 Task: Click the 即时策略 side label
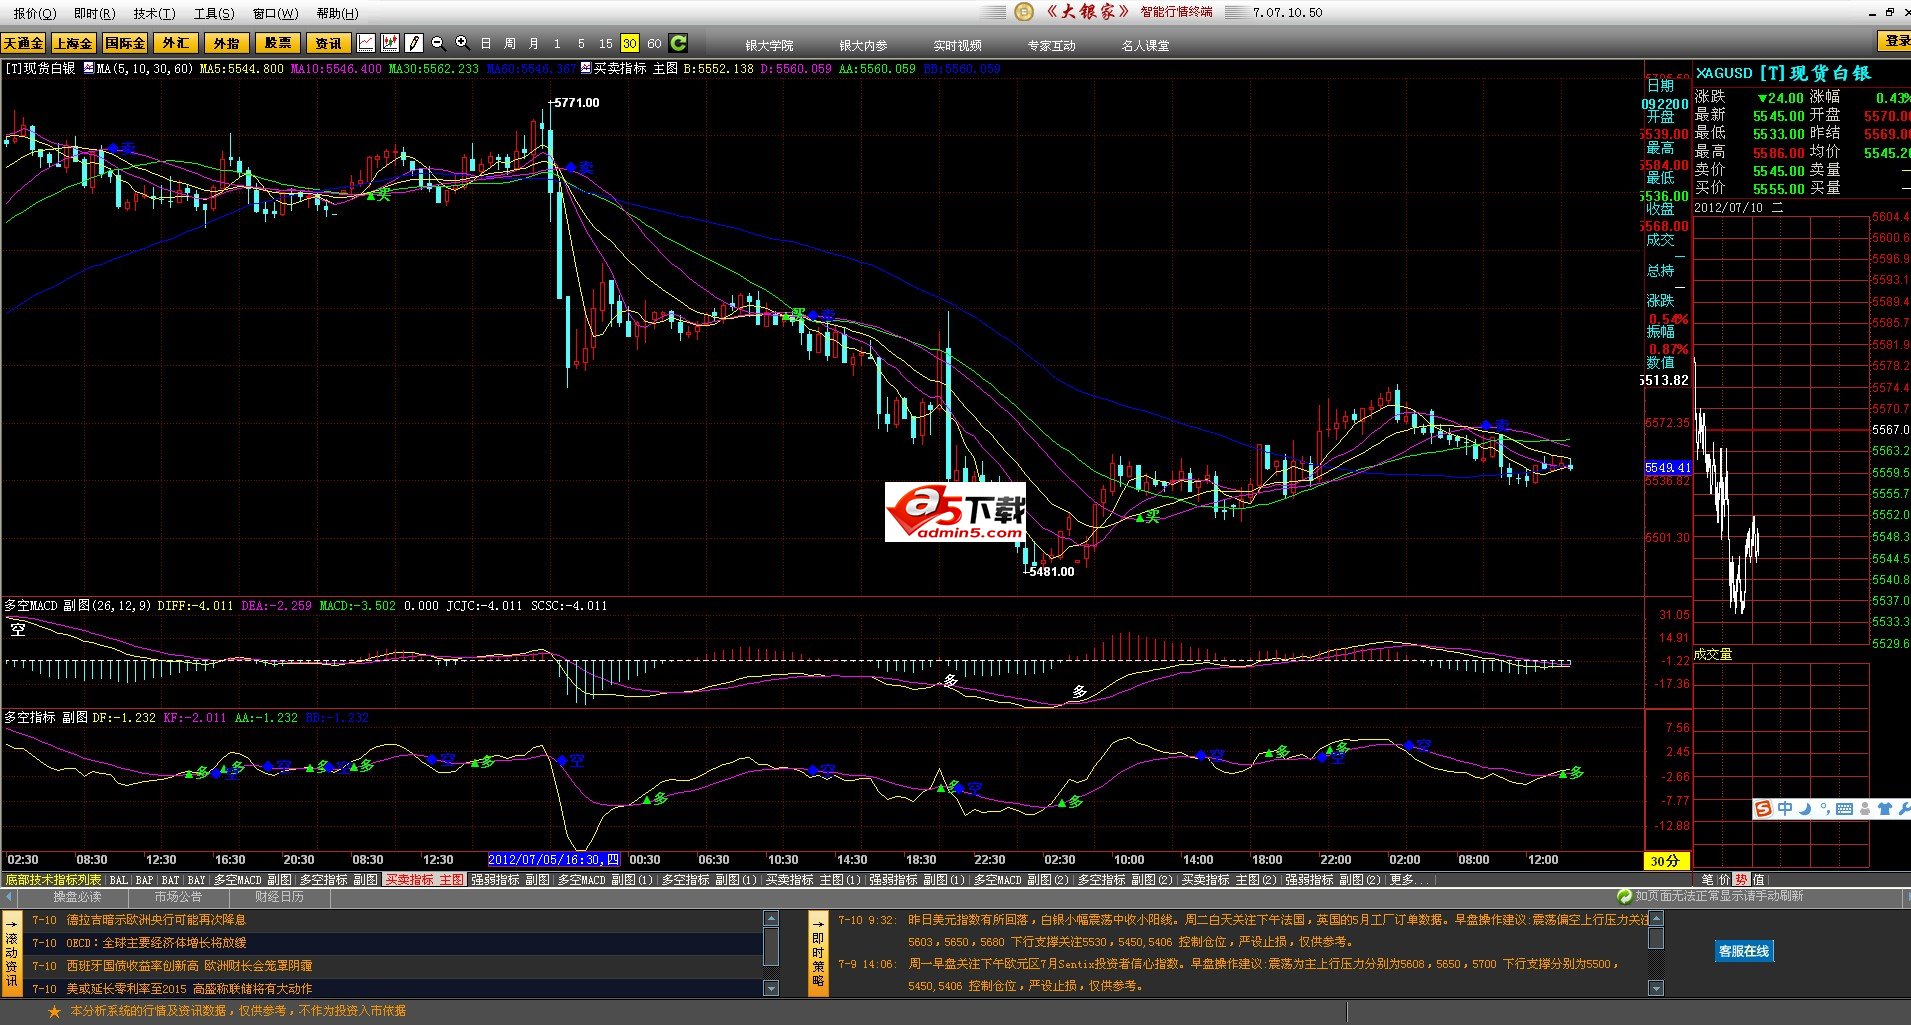[x=818, y=954]
